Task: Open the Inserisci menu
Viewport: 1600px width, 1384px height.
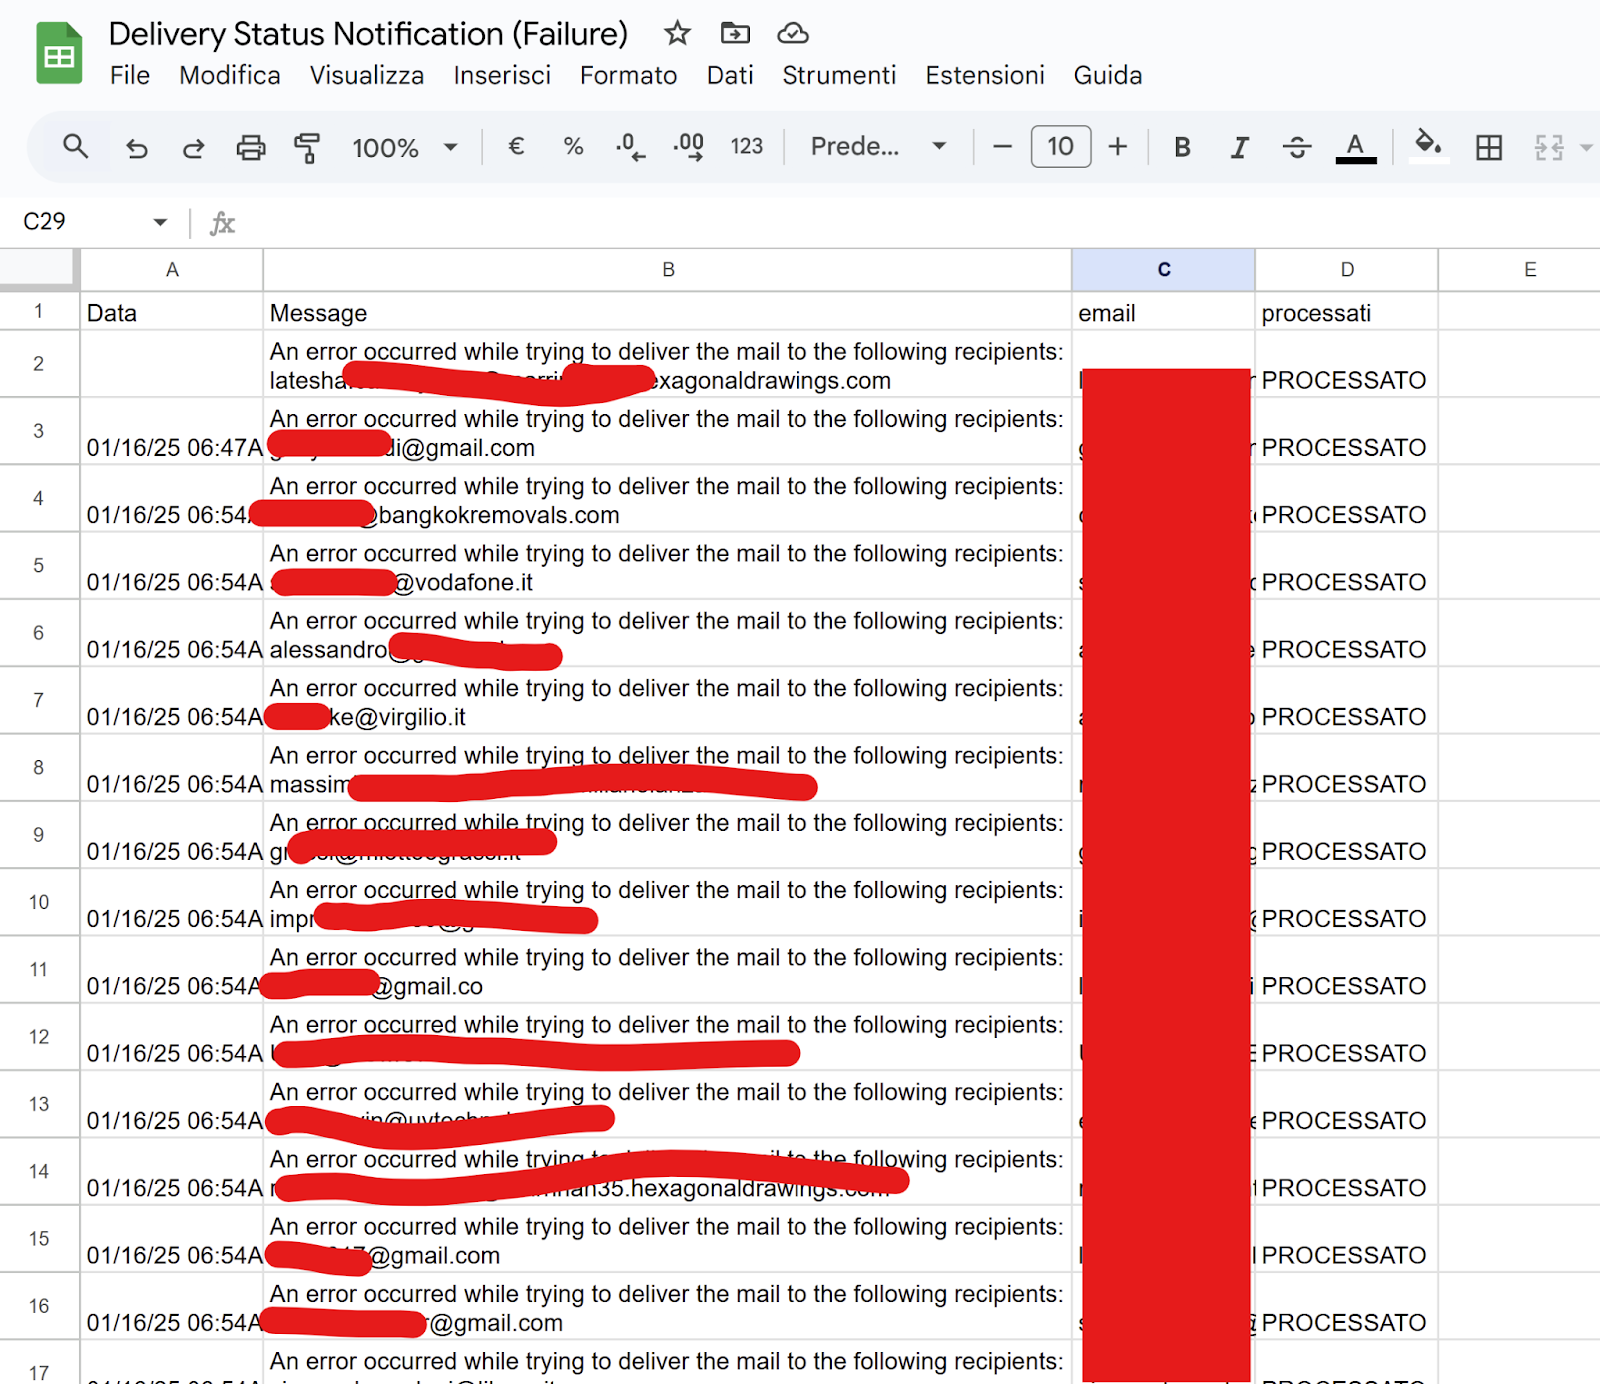Action: [x=502, y=75]
